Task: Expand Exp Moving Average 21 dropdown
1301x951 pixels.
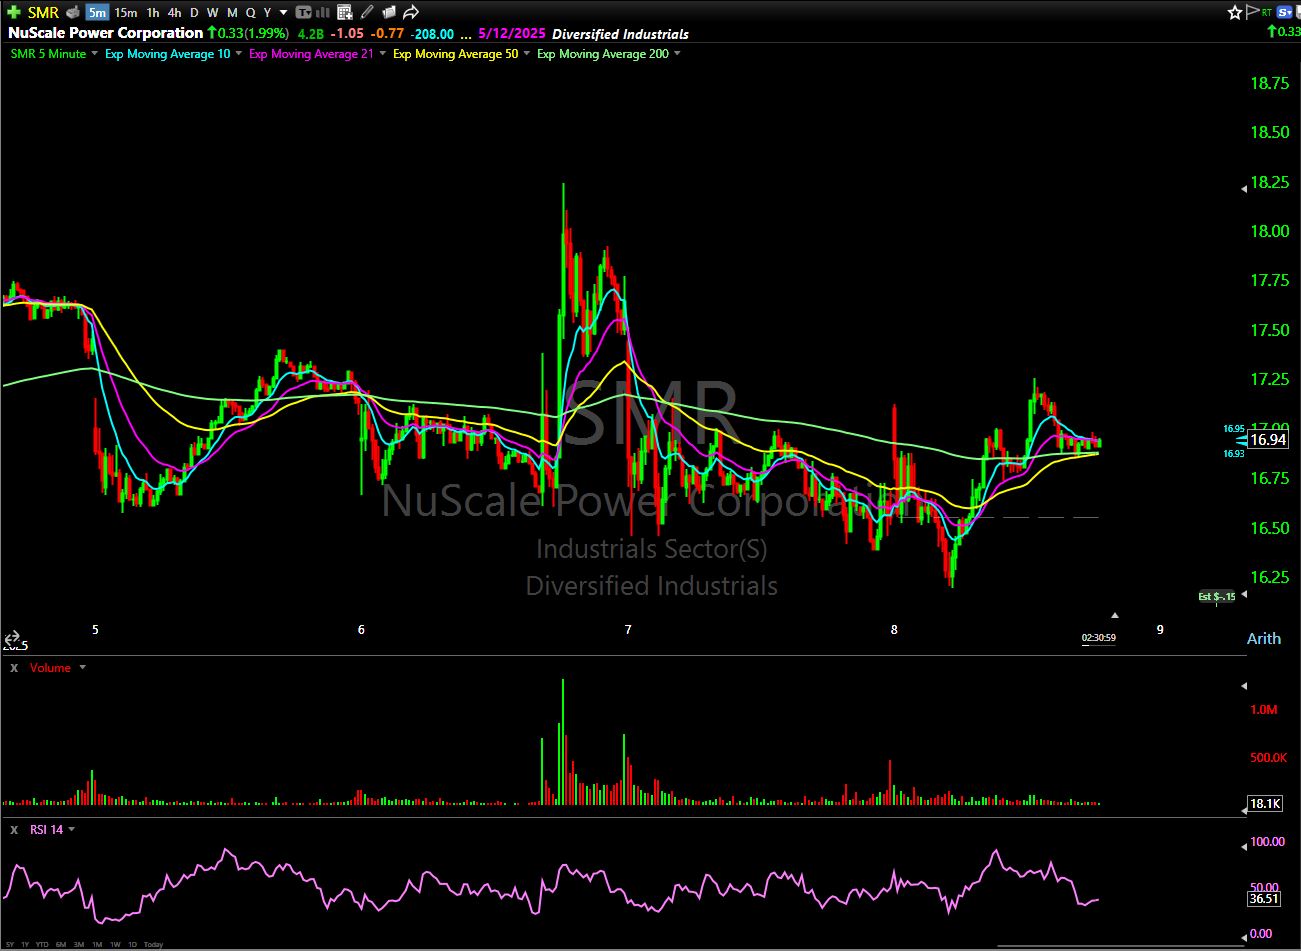Action: click(x=383, y=54)
